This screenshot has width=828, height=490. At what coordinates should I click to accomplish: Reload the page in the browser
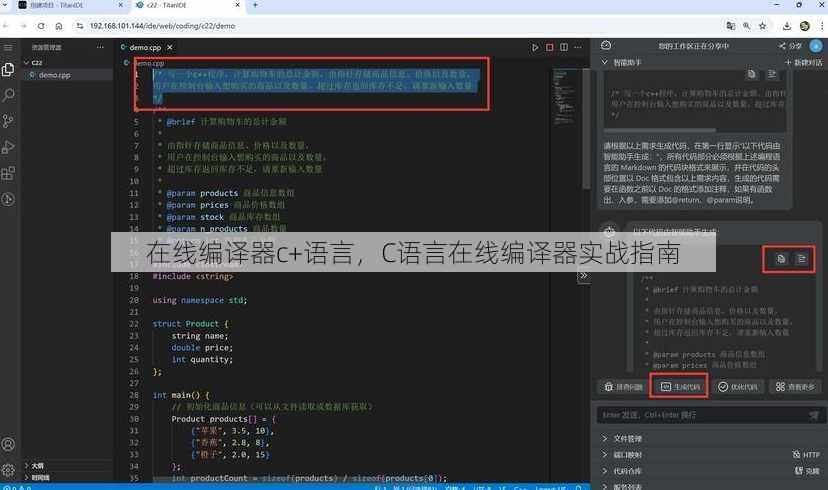pos(41,26)
